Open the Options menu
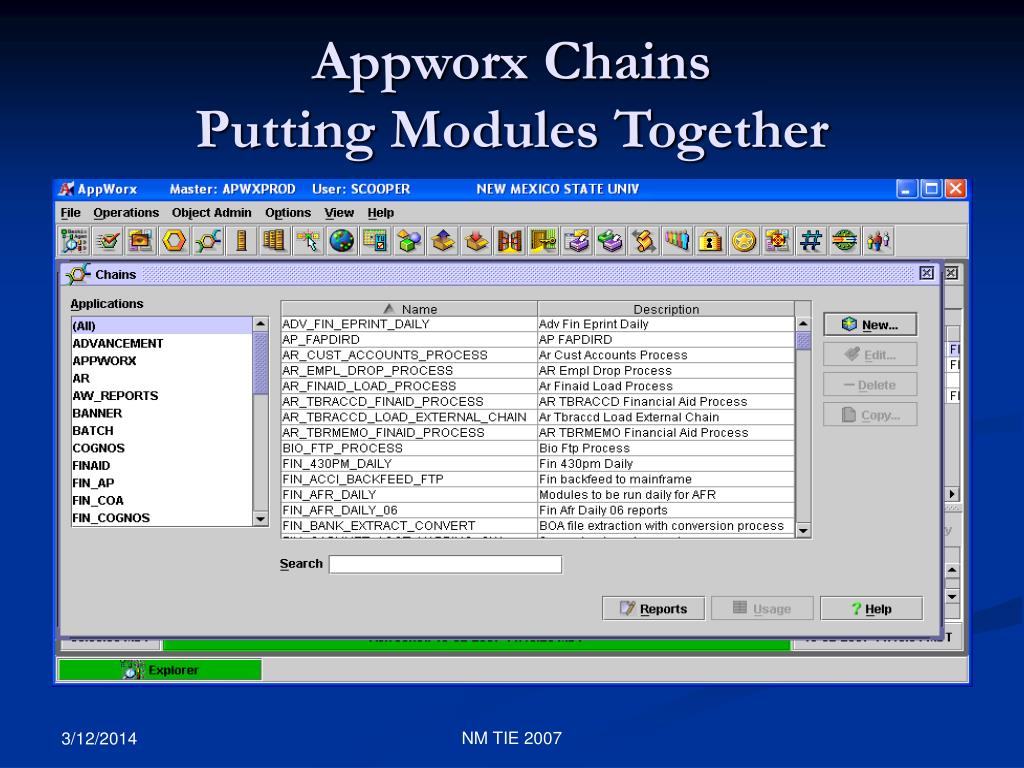The height and width of the screenshot is (768, 1024). (x=288, y=213)
